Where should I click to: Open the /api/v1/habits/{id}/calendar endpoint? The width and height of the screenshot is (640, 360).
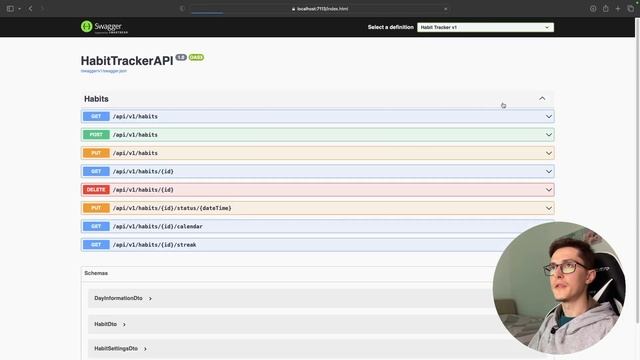(x=317, y=227)
